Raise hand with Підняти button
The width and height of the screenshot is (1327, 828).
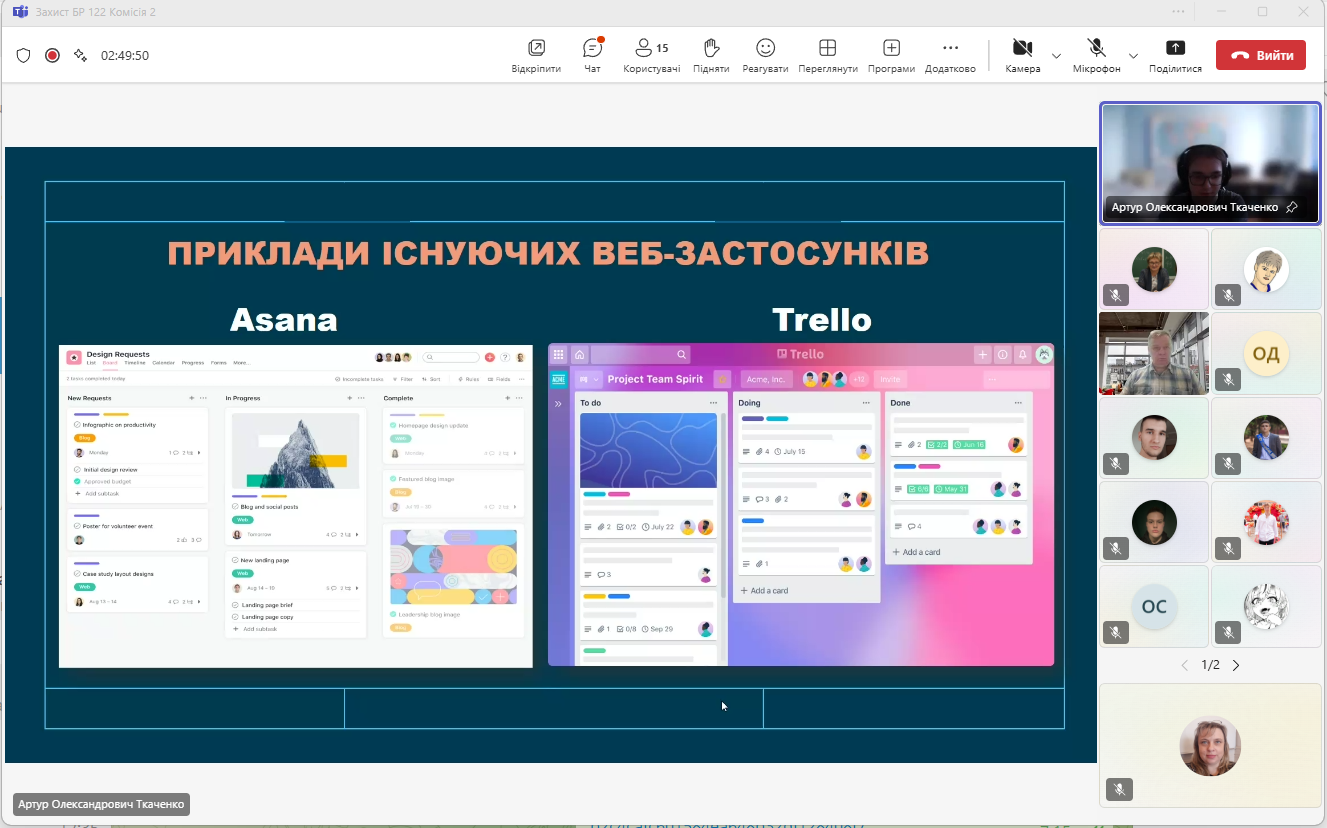click(710, 56)
